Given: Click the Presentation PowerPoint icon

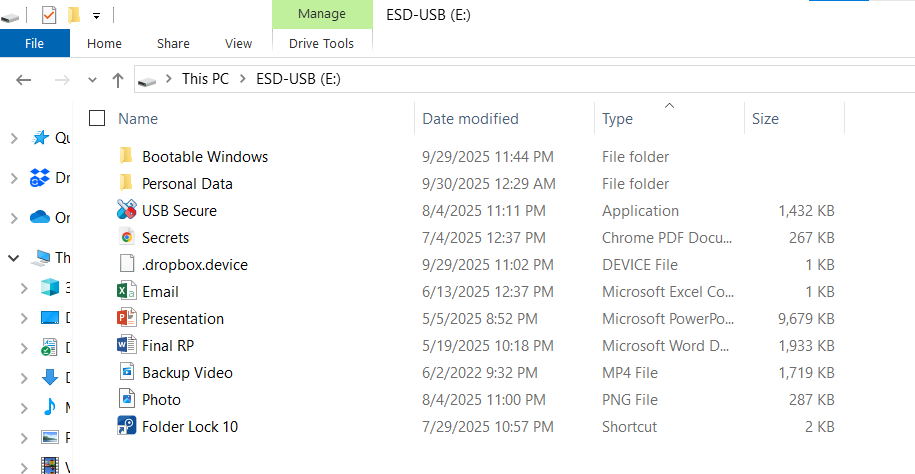Looking at the screenshot, I should [x=127, y=318].
